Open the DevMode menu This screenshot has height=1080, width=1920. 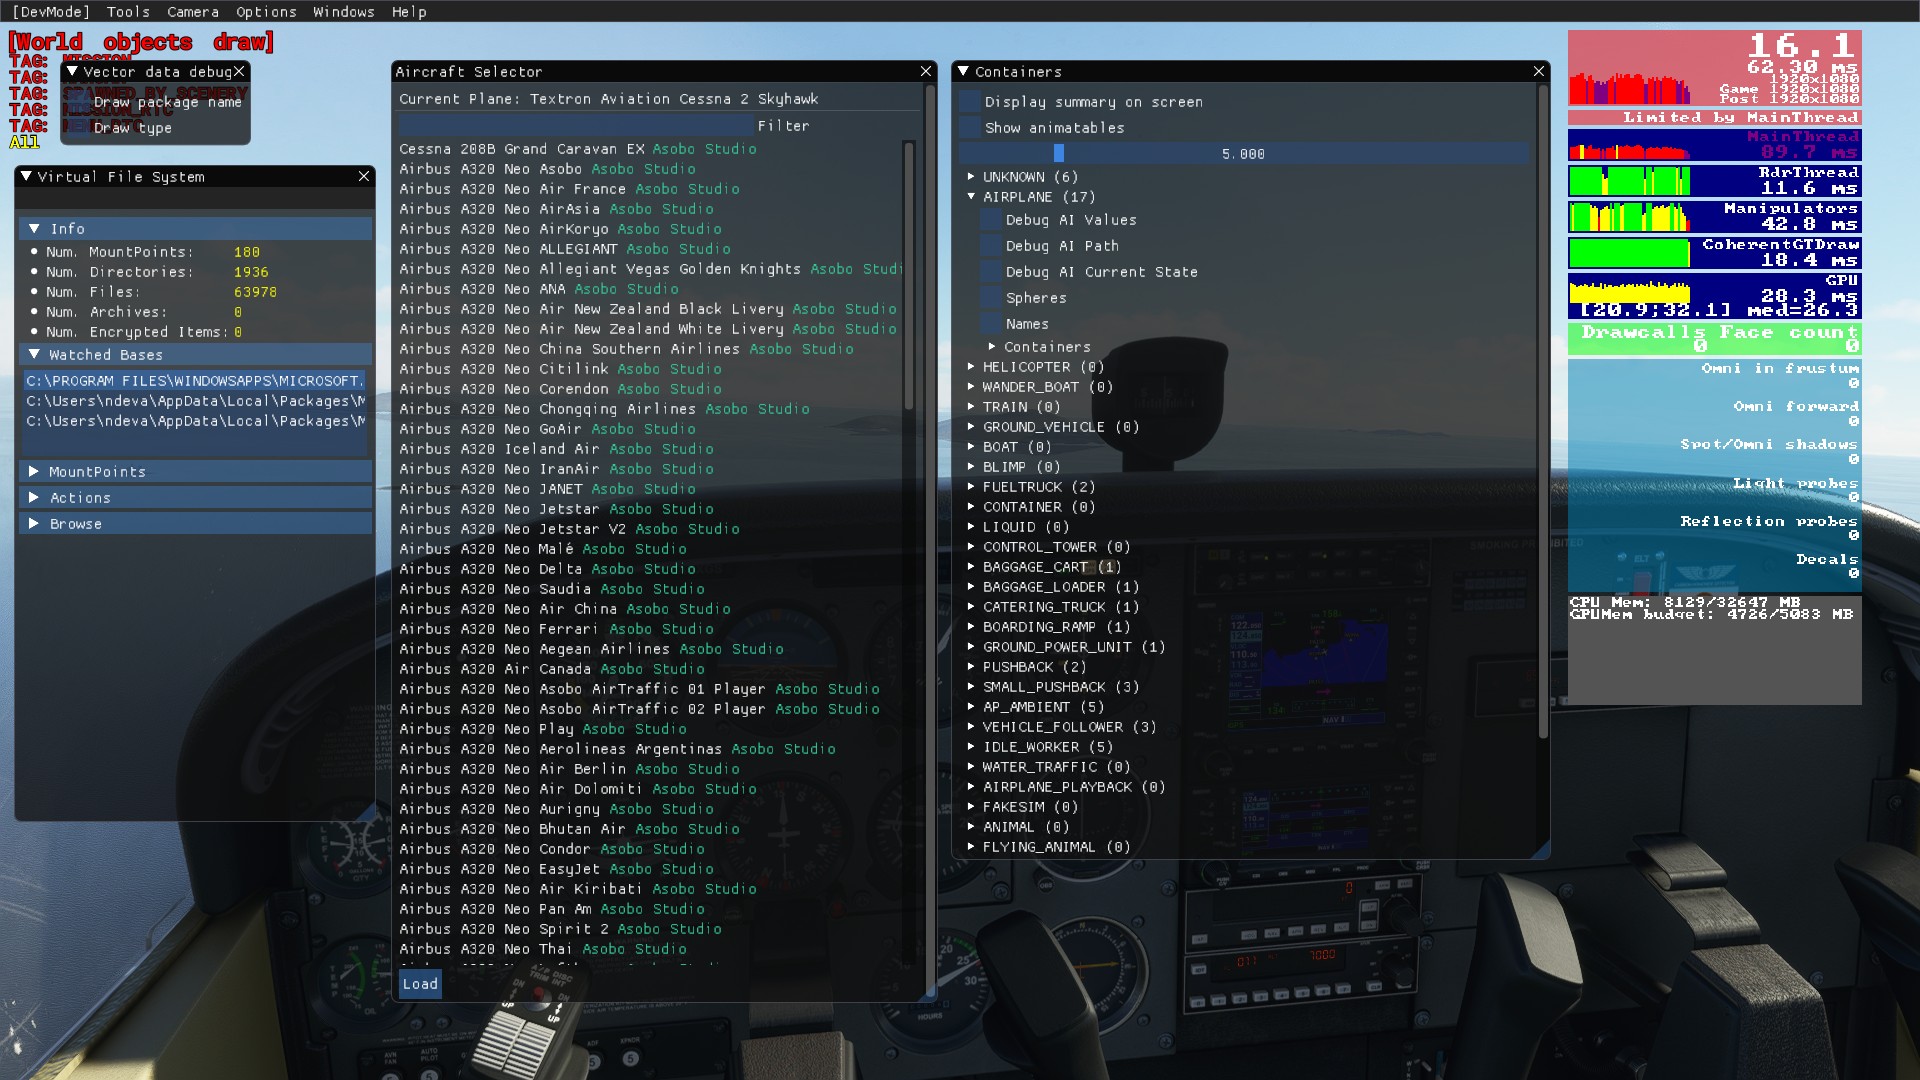click(x=51, y=12)
